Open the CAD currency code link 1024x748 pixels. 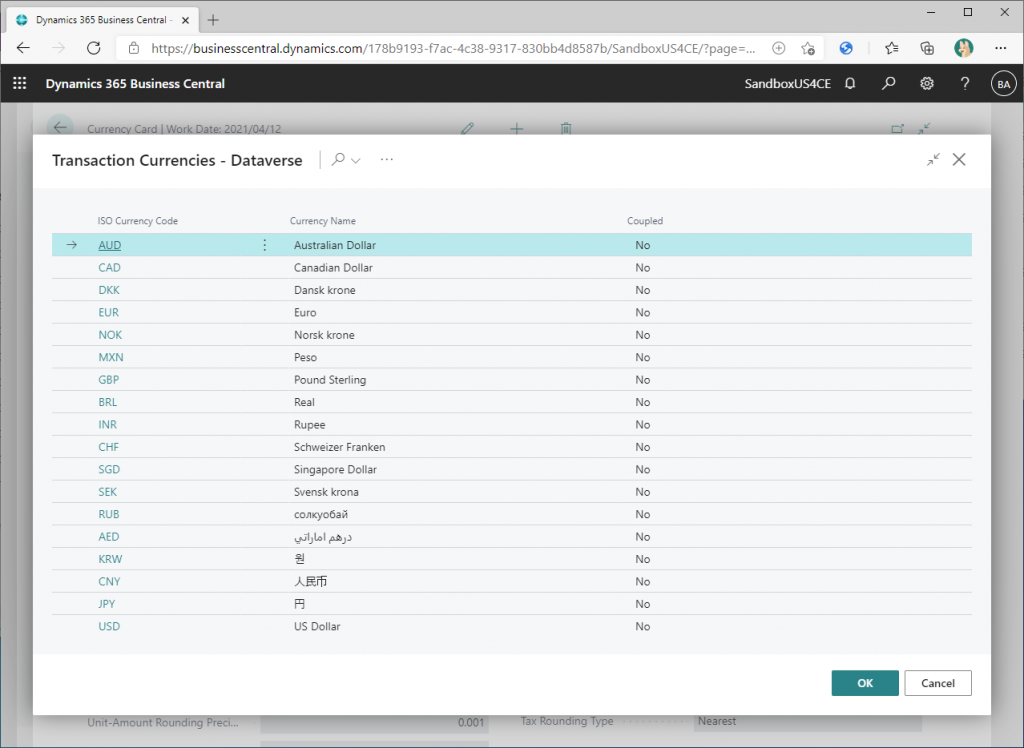[x=109, y=268]
